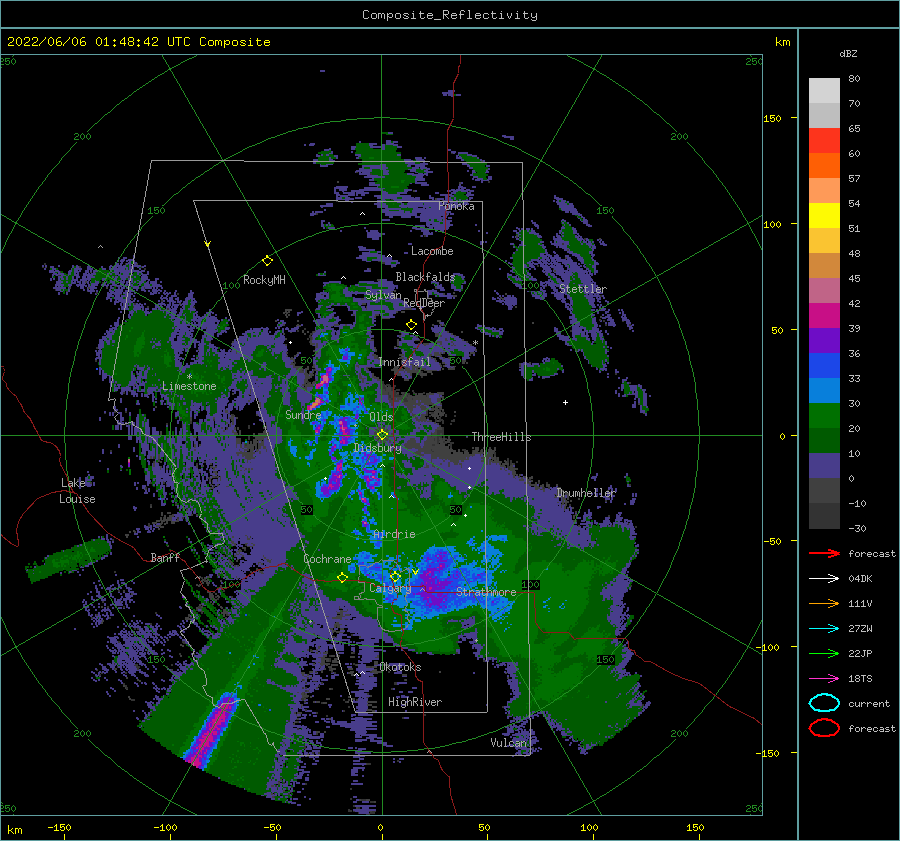Click the yellow diamond marker below RedDeer
900x841 pixels.
pos(411,325)
